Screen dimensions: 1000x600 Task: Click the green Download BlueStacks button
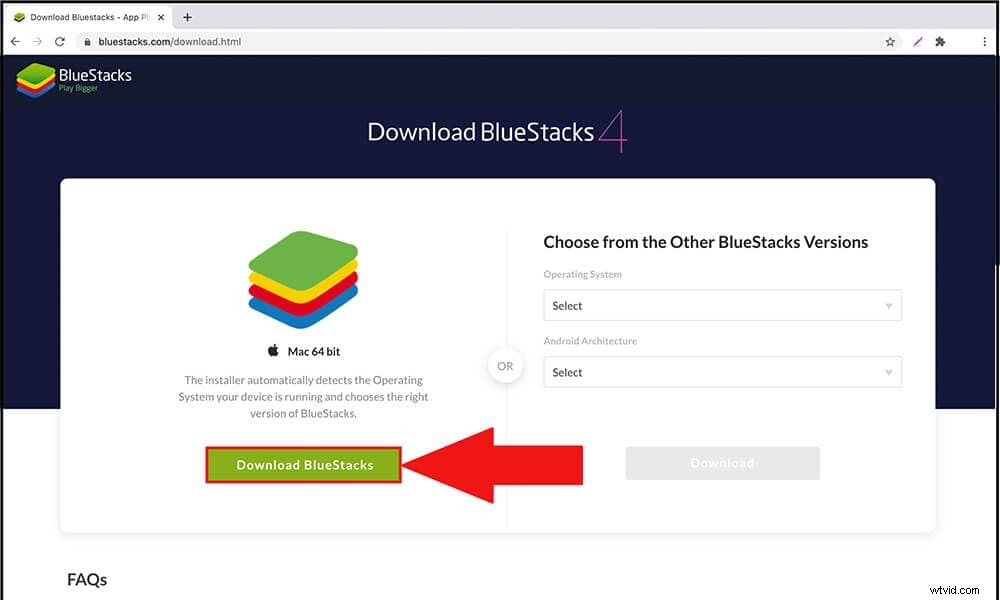pos(303,464)
